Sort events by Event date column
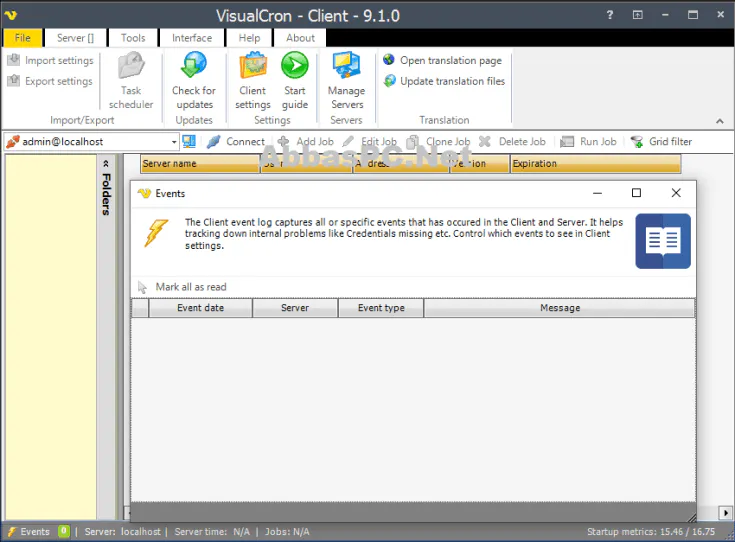The height and width of the screenshot is (542, 735). 201,308
